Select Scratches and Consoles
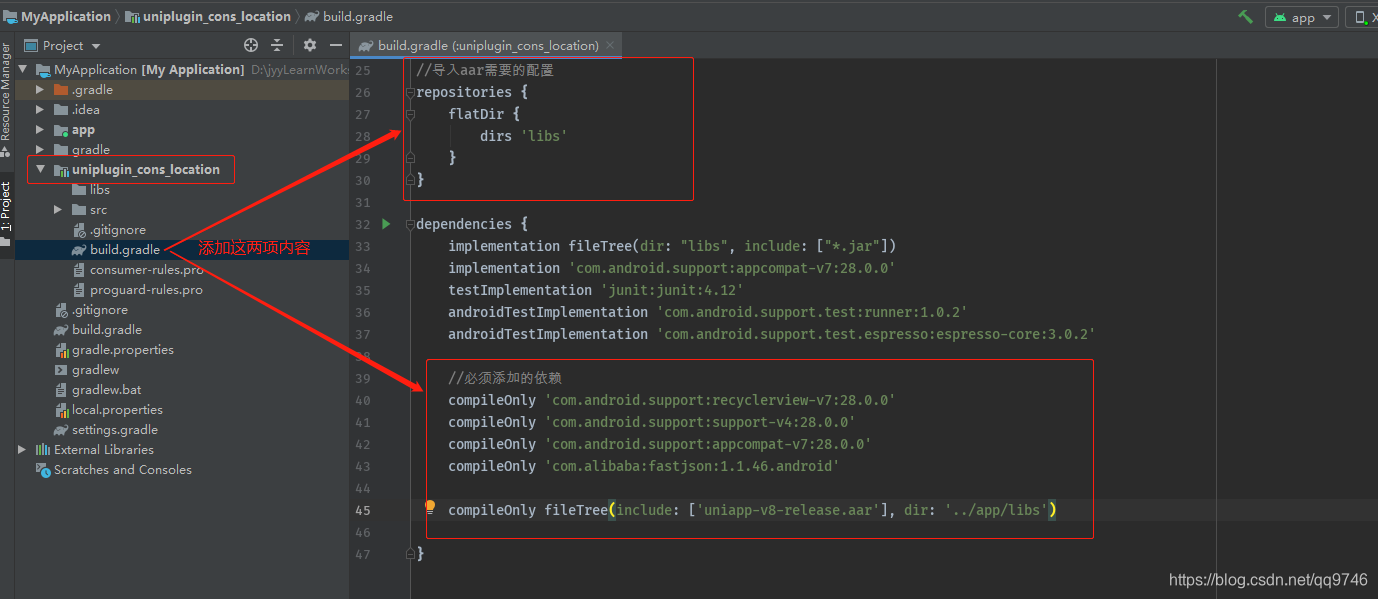Image resolution: width=1378 pixels, height=599 pixels. click(113, 469)
